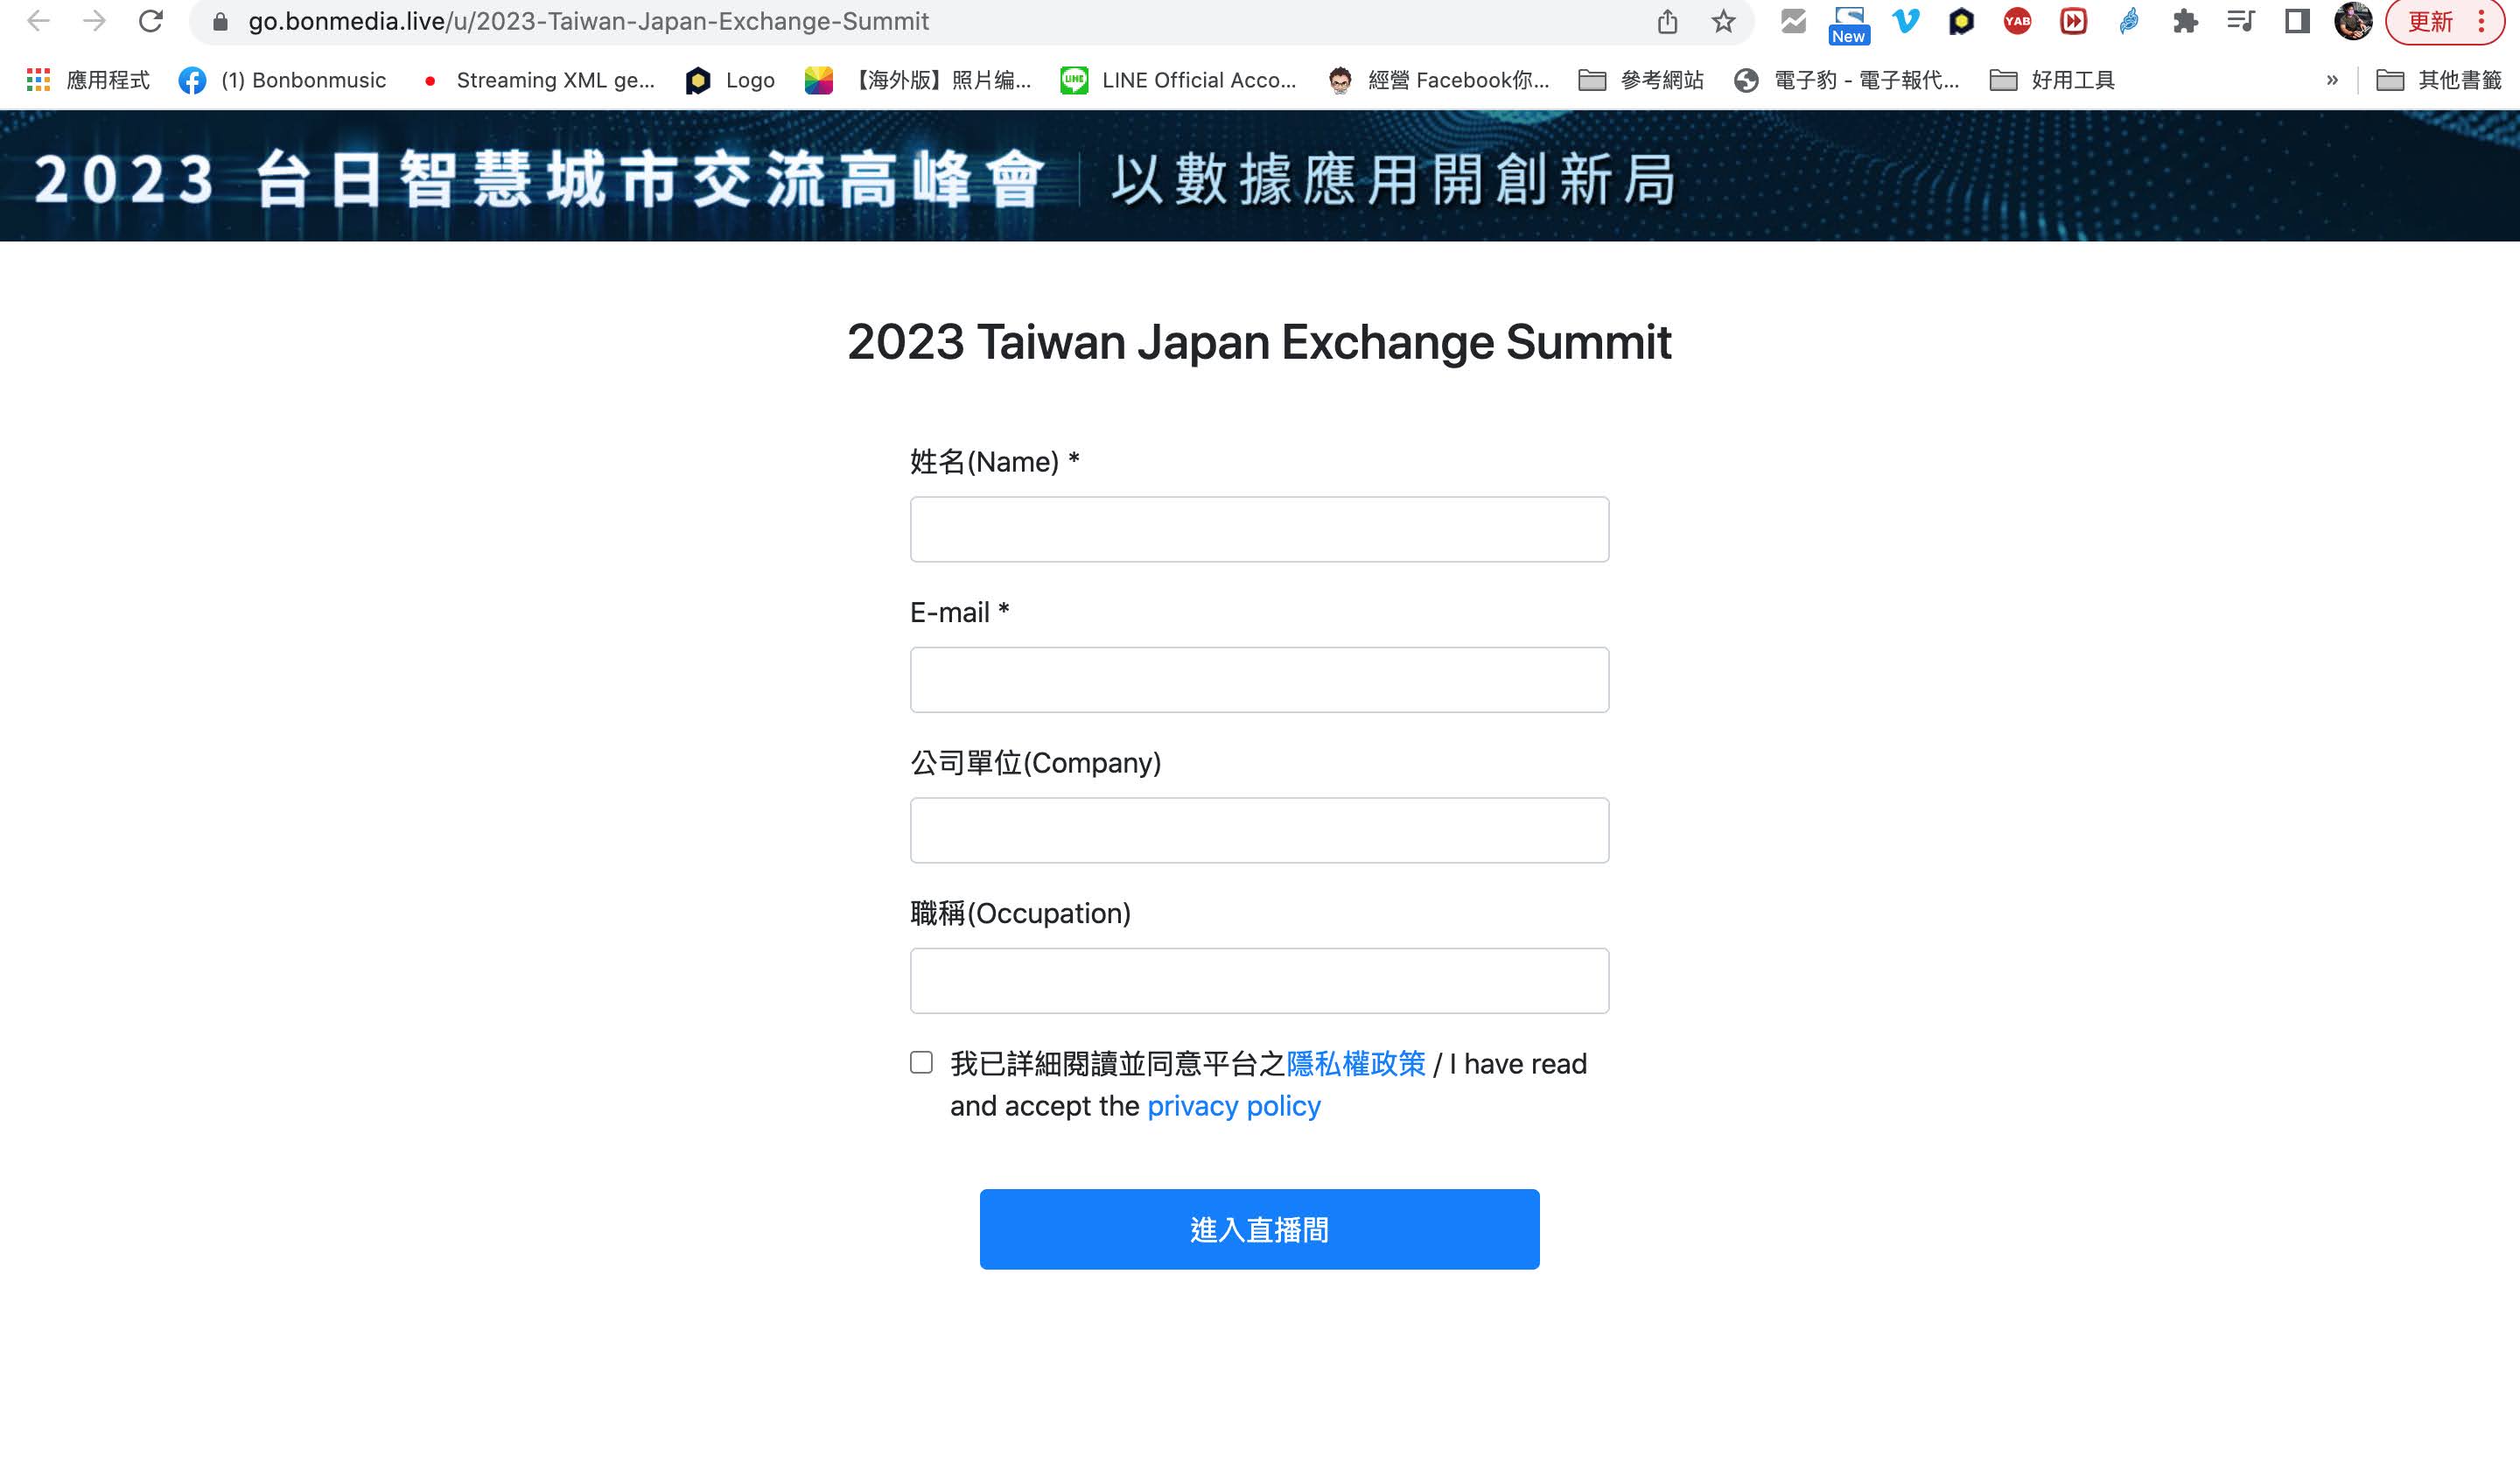Open the media control playlist icon
Image resolution: width=2520 pixels, height=1484 pixels.
pyautogui.click(x=2241, y=21)
